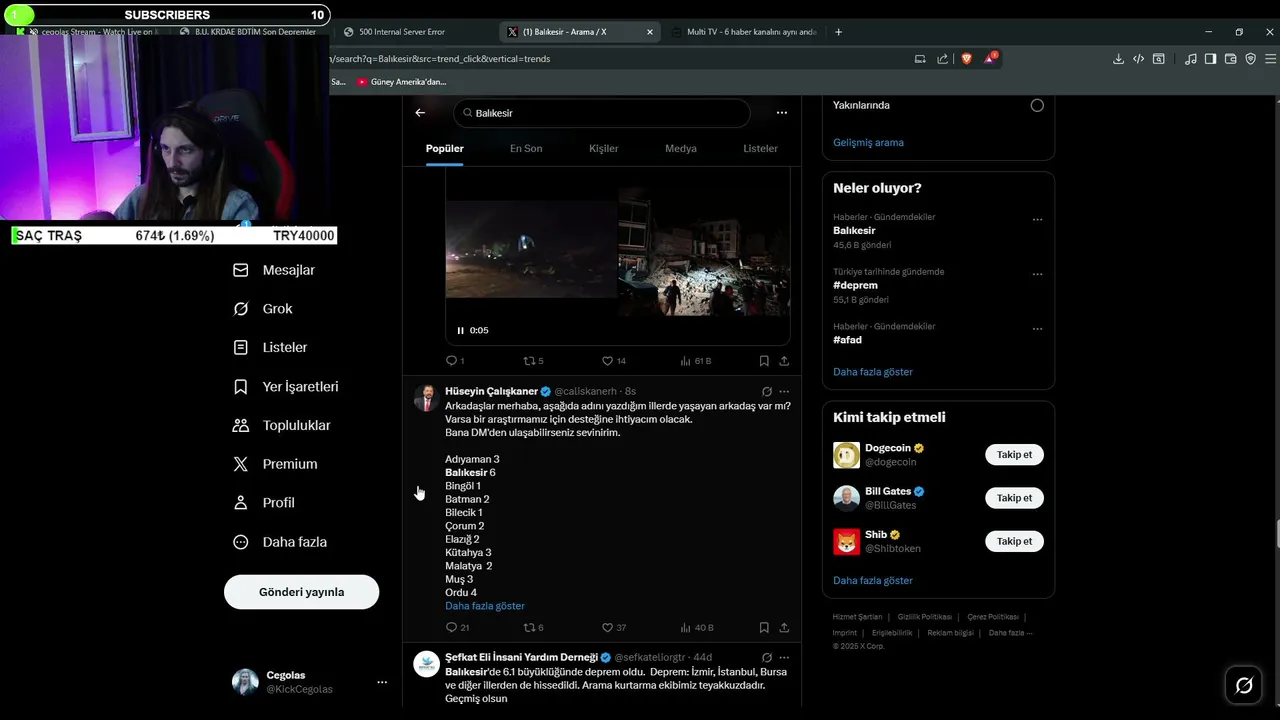The height and width of the screenshot is (720, 1280).
Task: Open Brave Rewards triangle icon
Action: [989, 59]
